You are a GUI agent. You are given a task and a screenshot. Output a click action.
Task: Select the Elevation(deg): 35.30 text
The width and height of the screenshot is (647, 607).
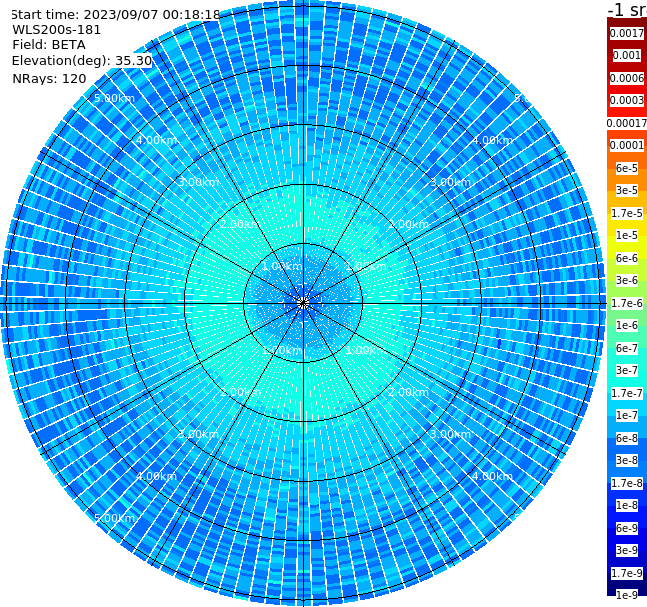tap(82, 61)
